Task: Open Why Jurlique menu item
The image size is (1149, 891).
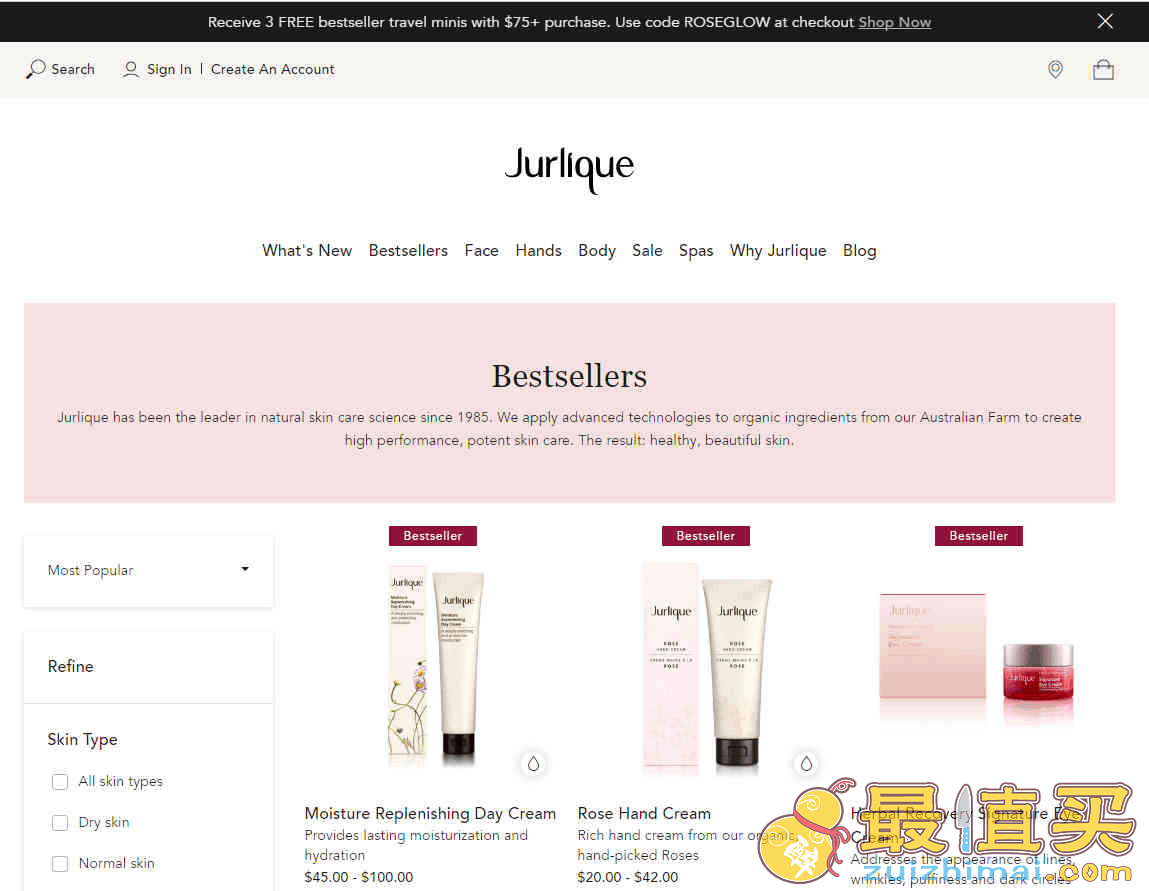Action: [778, 251]
